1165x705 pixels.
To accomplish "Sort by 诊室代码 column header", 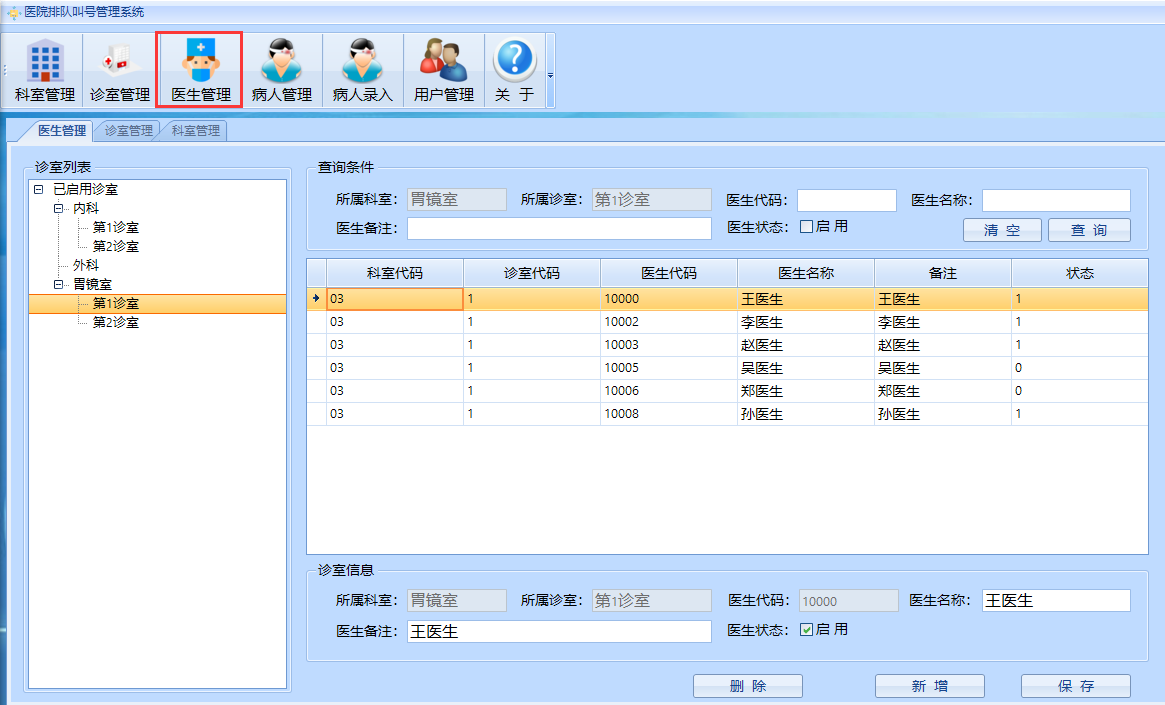I will tap(532, 273).
